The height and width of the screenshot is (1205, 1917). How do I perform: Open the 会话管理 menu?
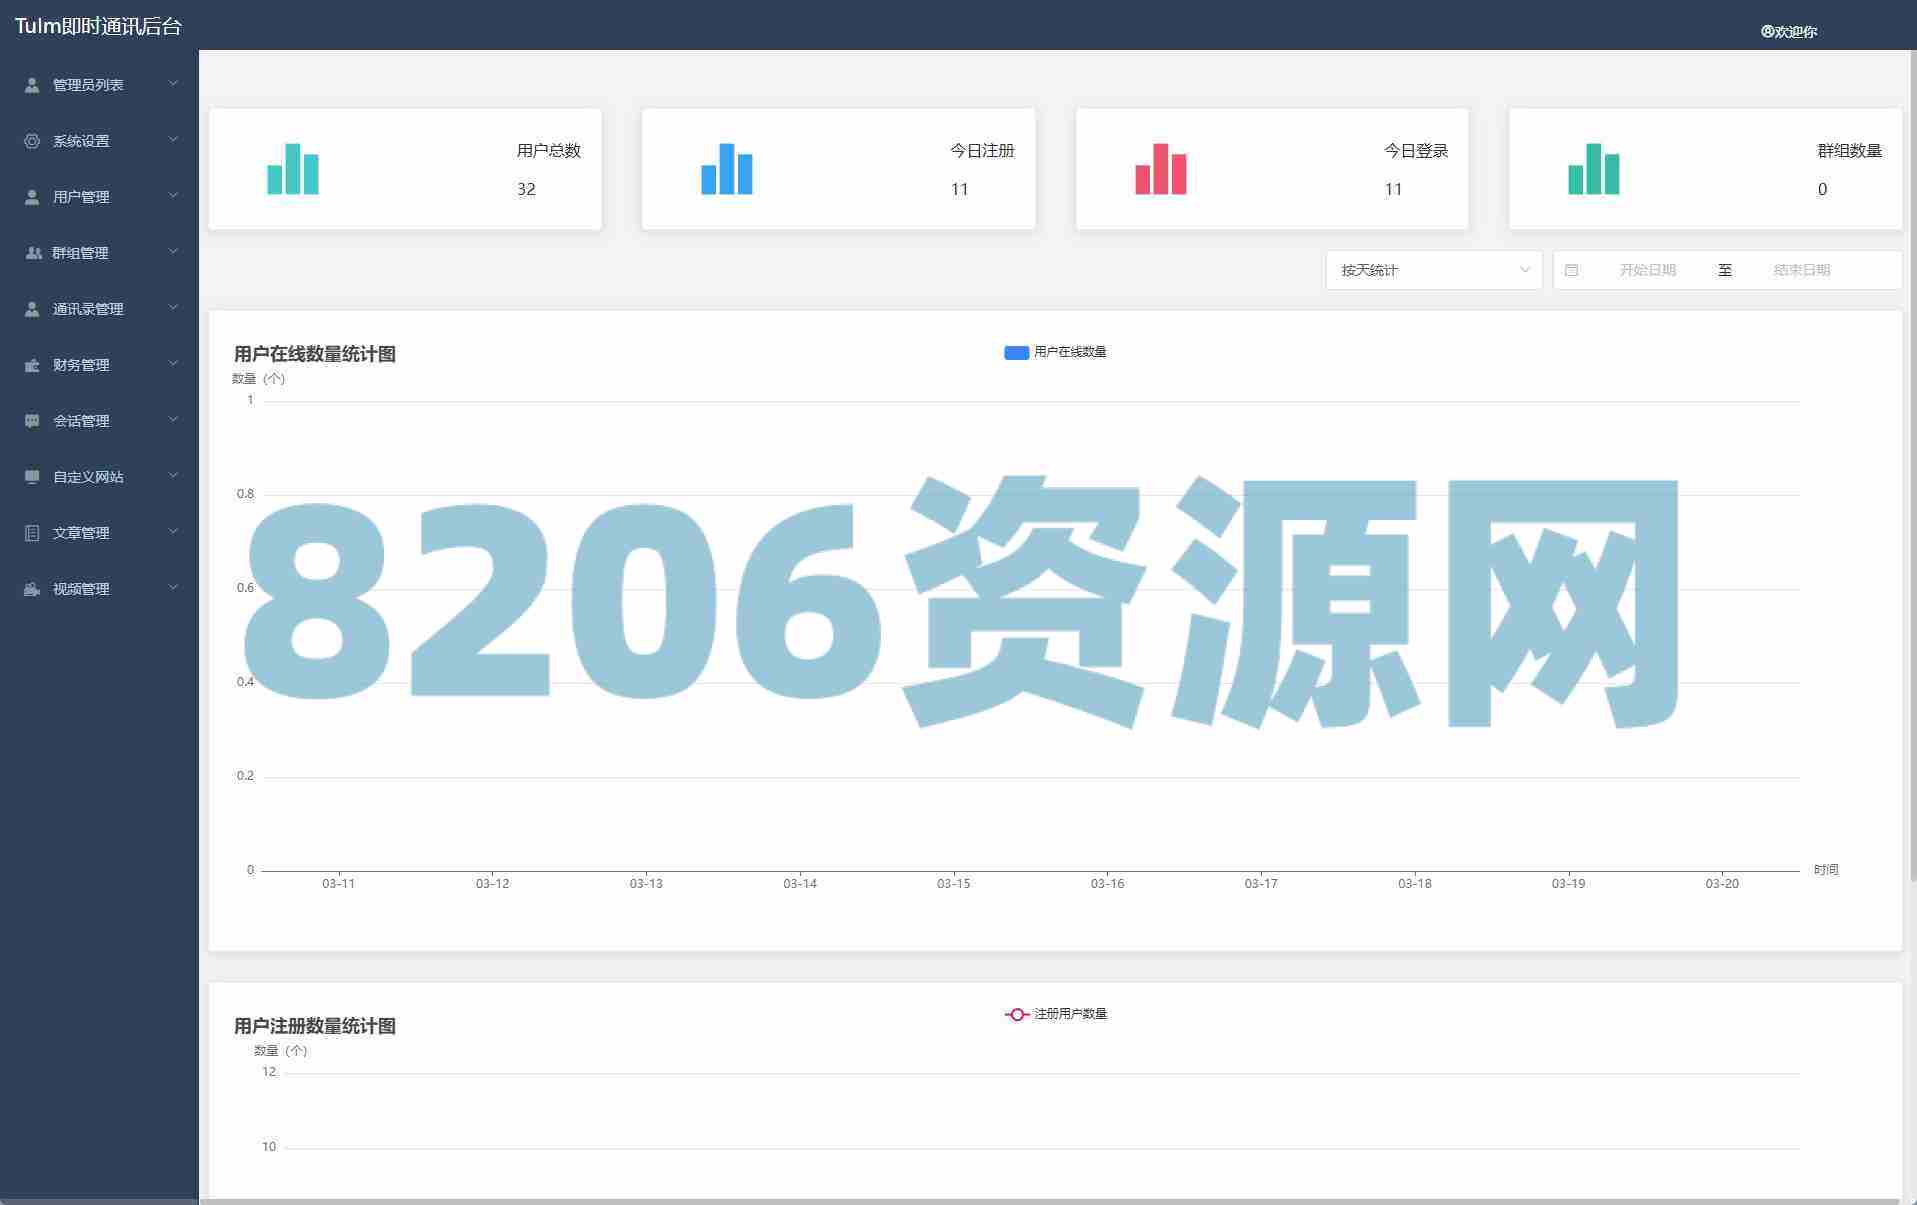point(99,421)
